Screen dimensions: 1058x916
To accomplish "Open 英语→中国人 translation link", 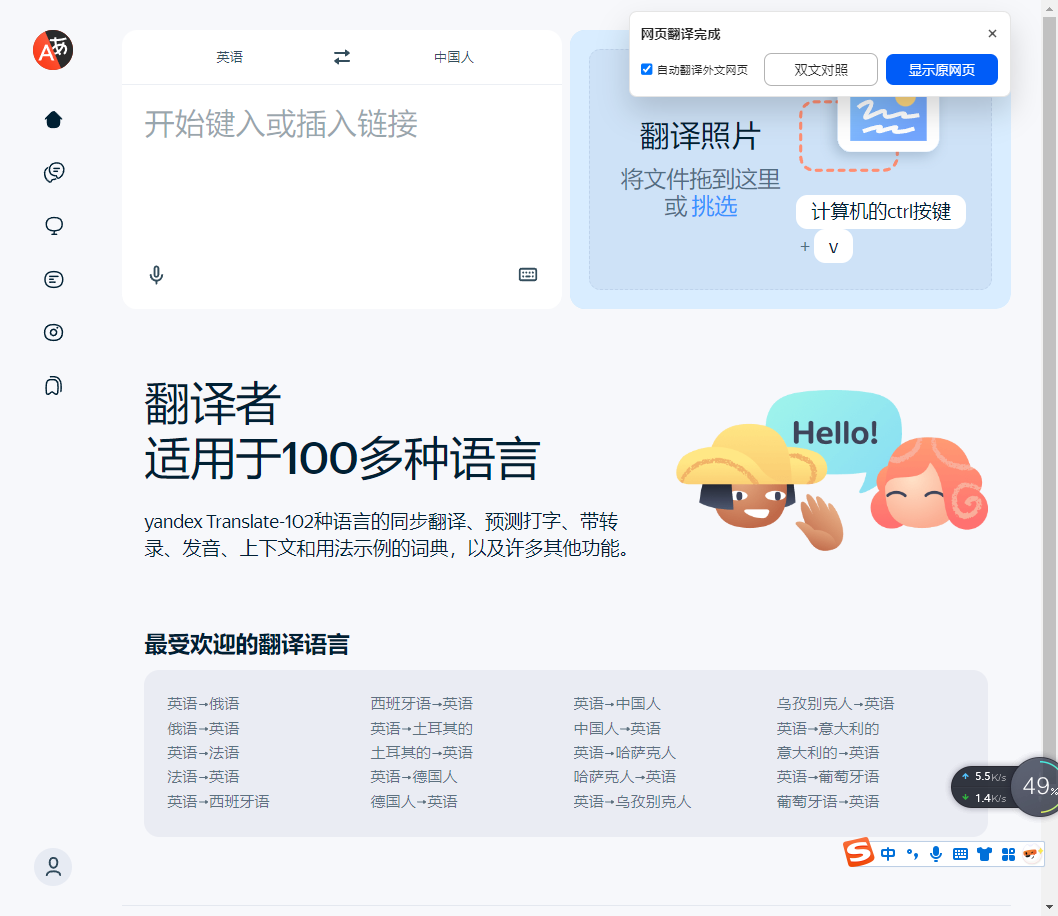I will [617, 704].
